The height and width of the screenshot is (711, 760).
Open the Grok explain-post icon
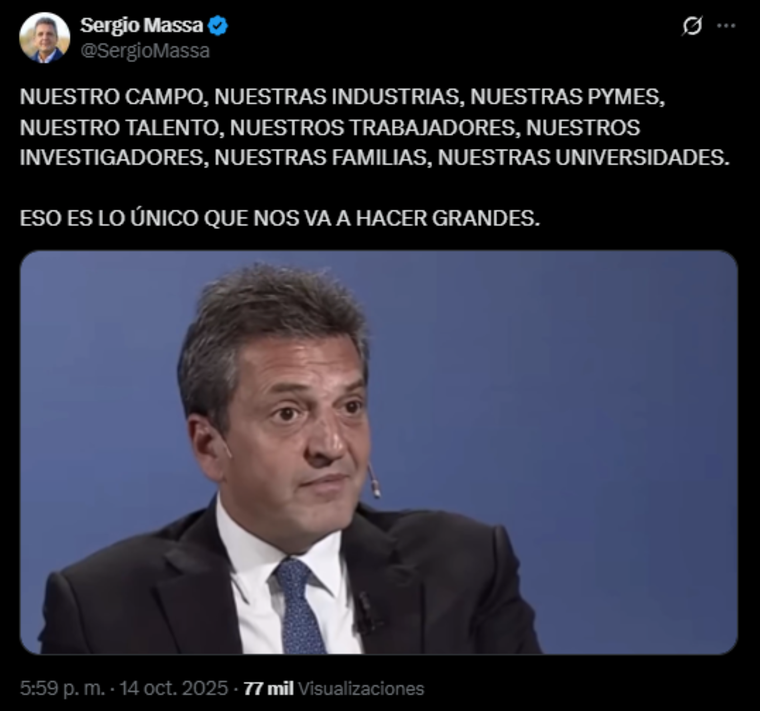pyautogui.click(x=692, y=26)
